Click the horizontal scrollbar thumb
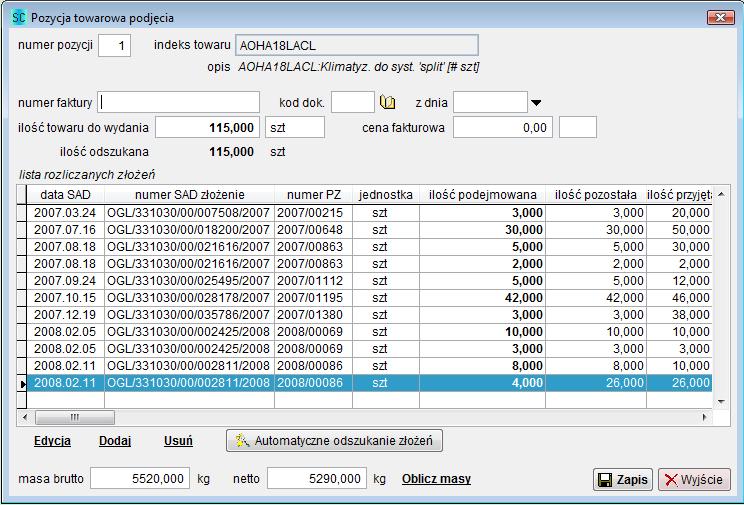The width and height of the screenshot is (744, 505). 75,418
